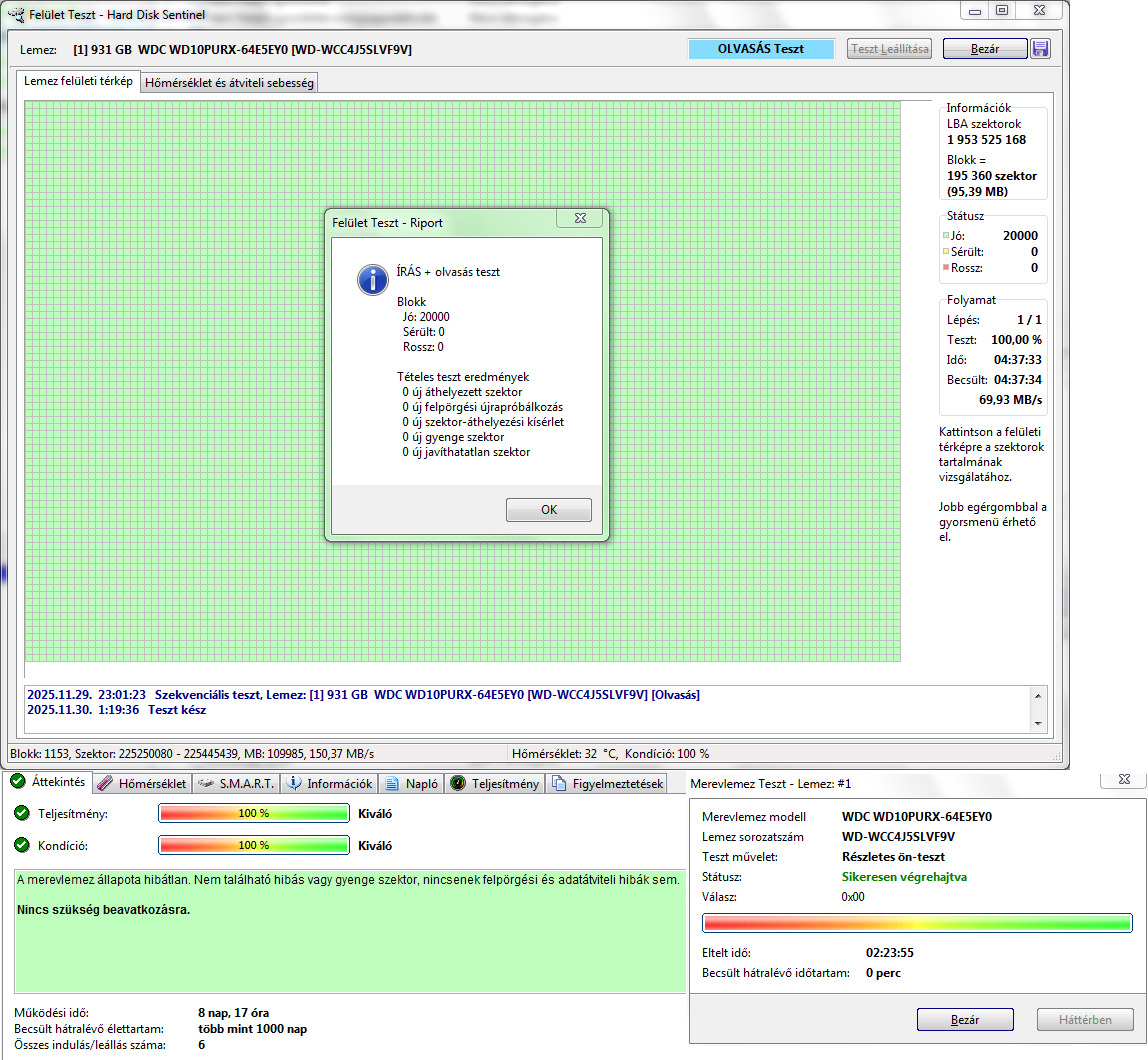Close the Merevlemez Teszt dialog
The image size is (1148, 1060).
[1125, 780]
